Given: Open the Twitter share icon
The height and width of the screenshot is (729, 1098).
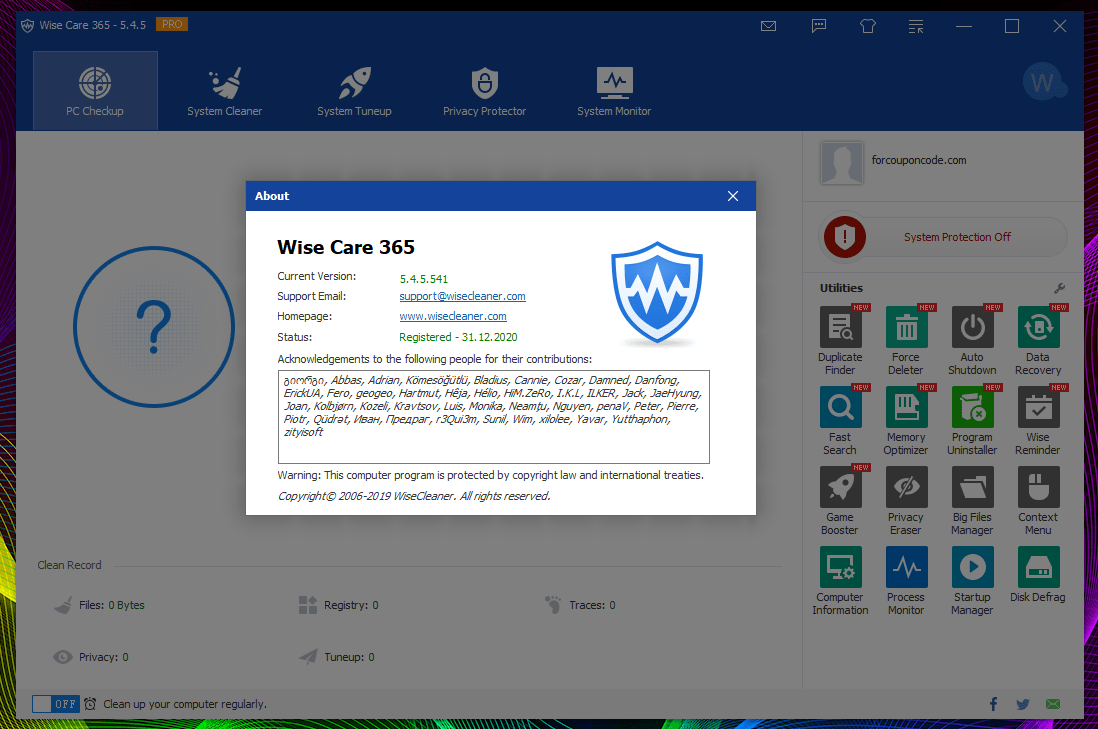Looking at the screenshot, I should click(x=1022, y=704).
